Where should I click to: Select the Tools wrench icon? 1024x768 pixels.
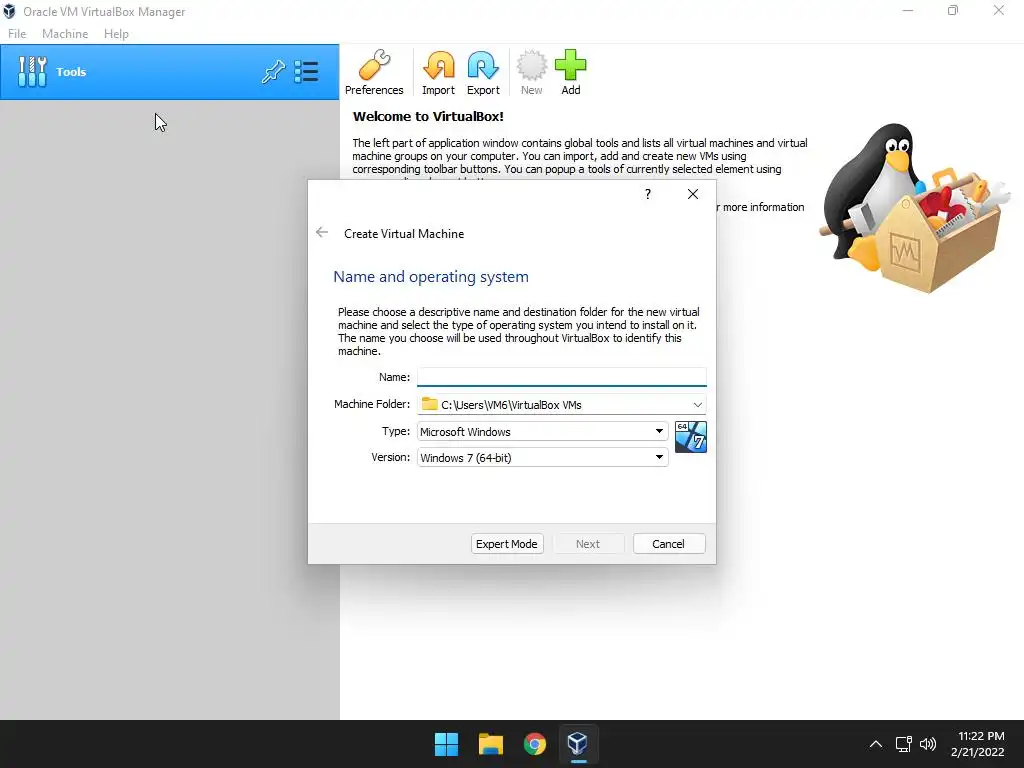tap(32, 72)
